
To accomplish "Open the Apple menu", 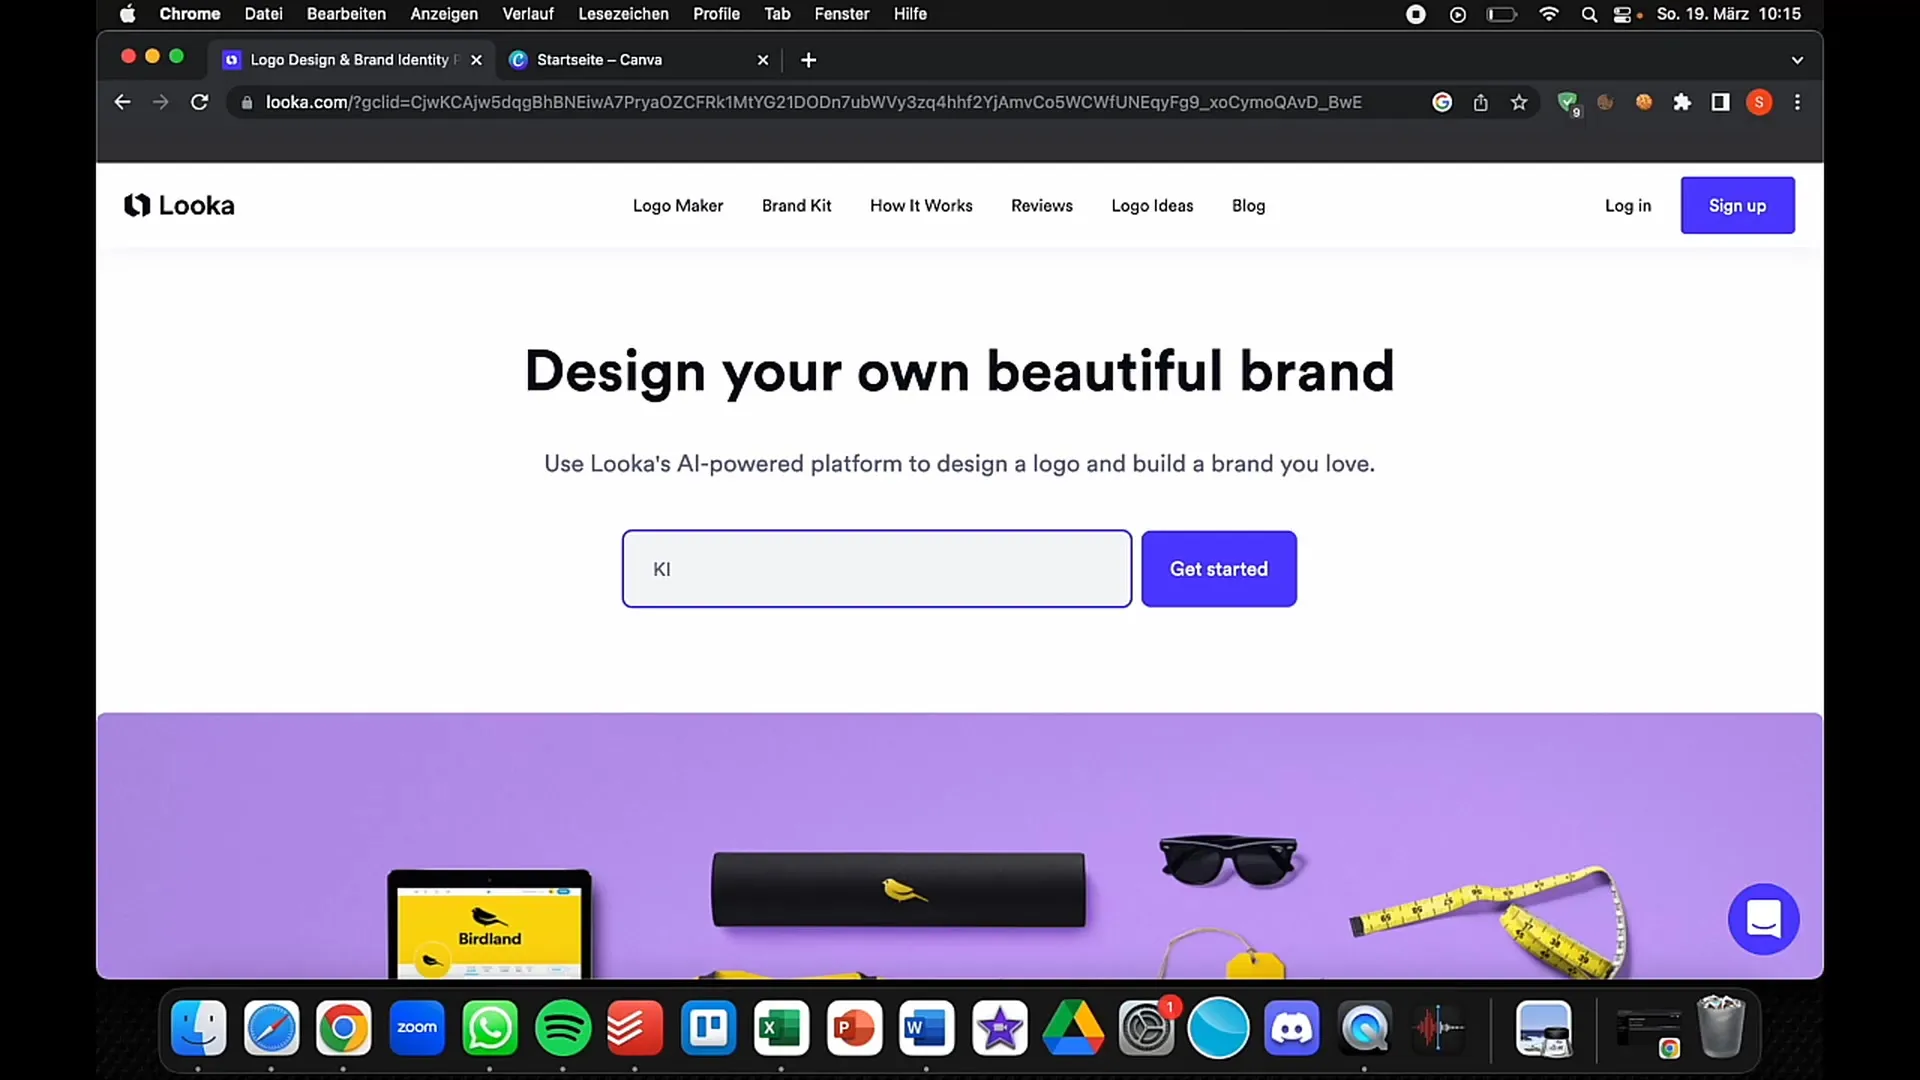I will (x=127, y=14).
